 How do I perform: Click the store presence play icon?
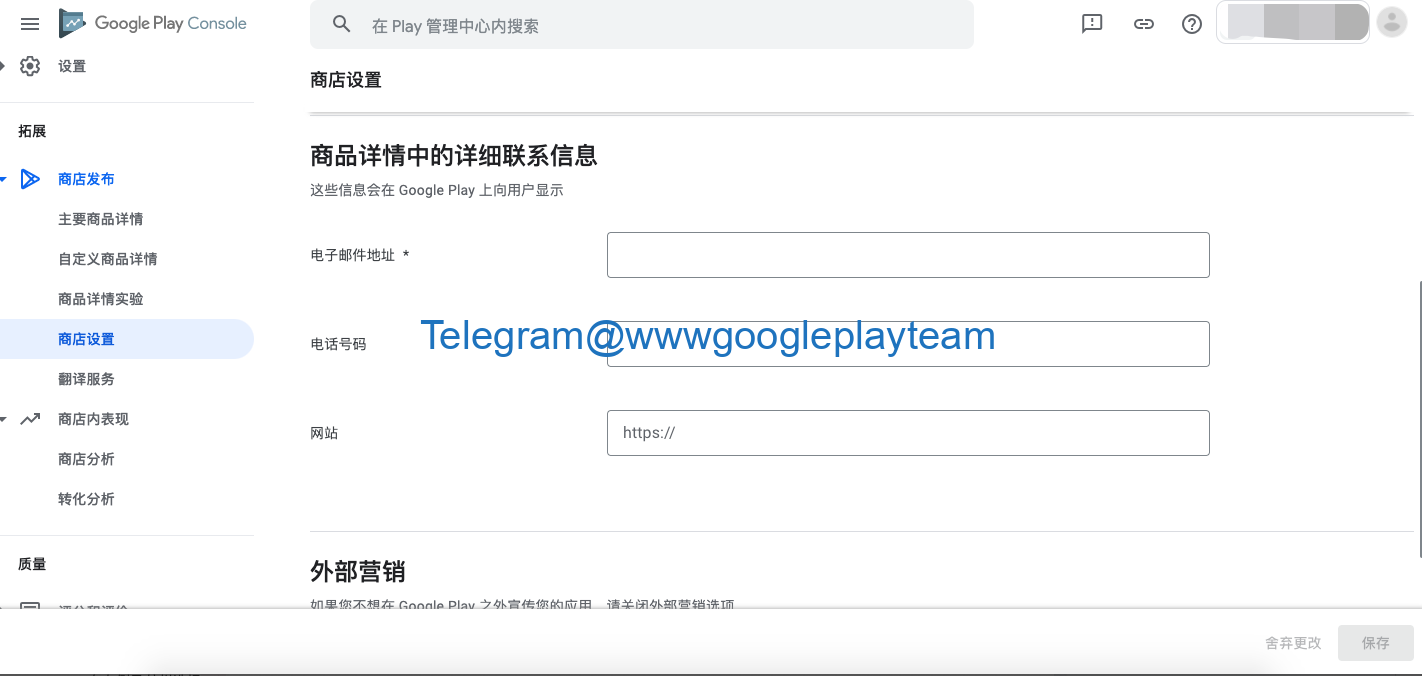(30, 179)
